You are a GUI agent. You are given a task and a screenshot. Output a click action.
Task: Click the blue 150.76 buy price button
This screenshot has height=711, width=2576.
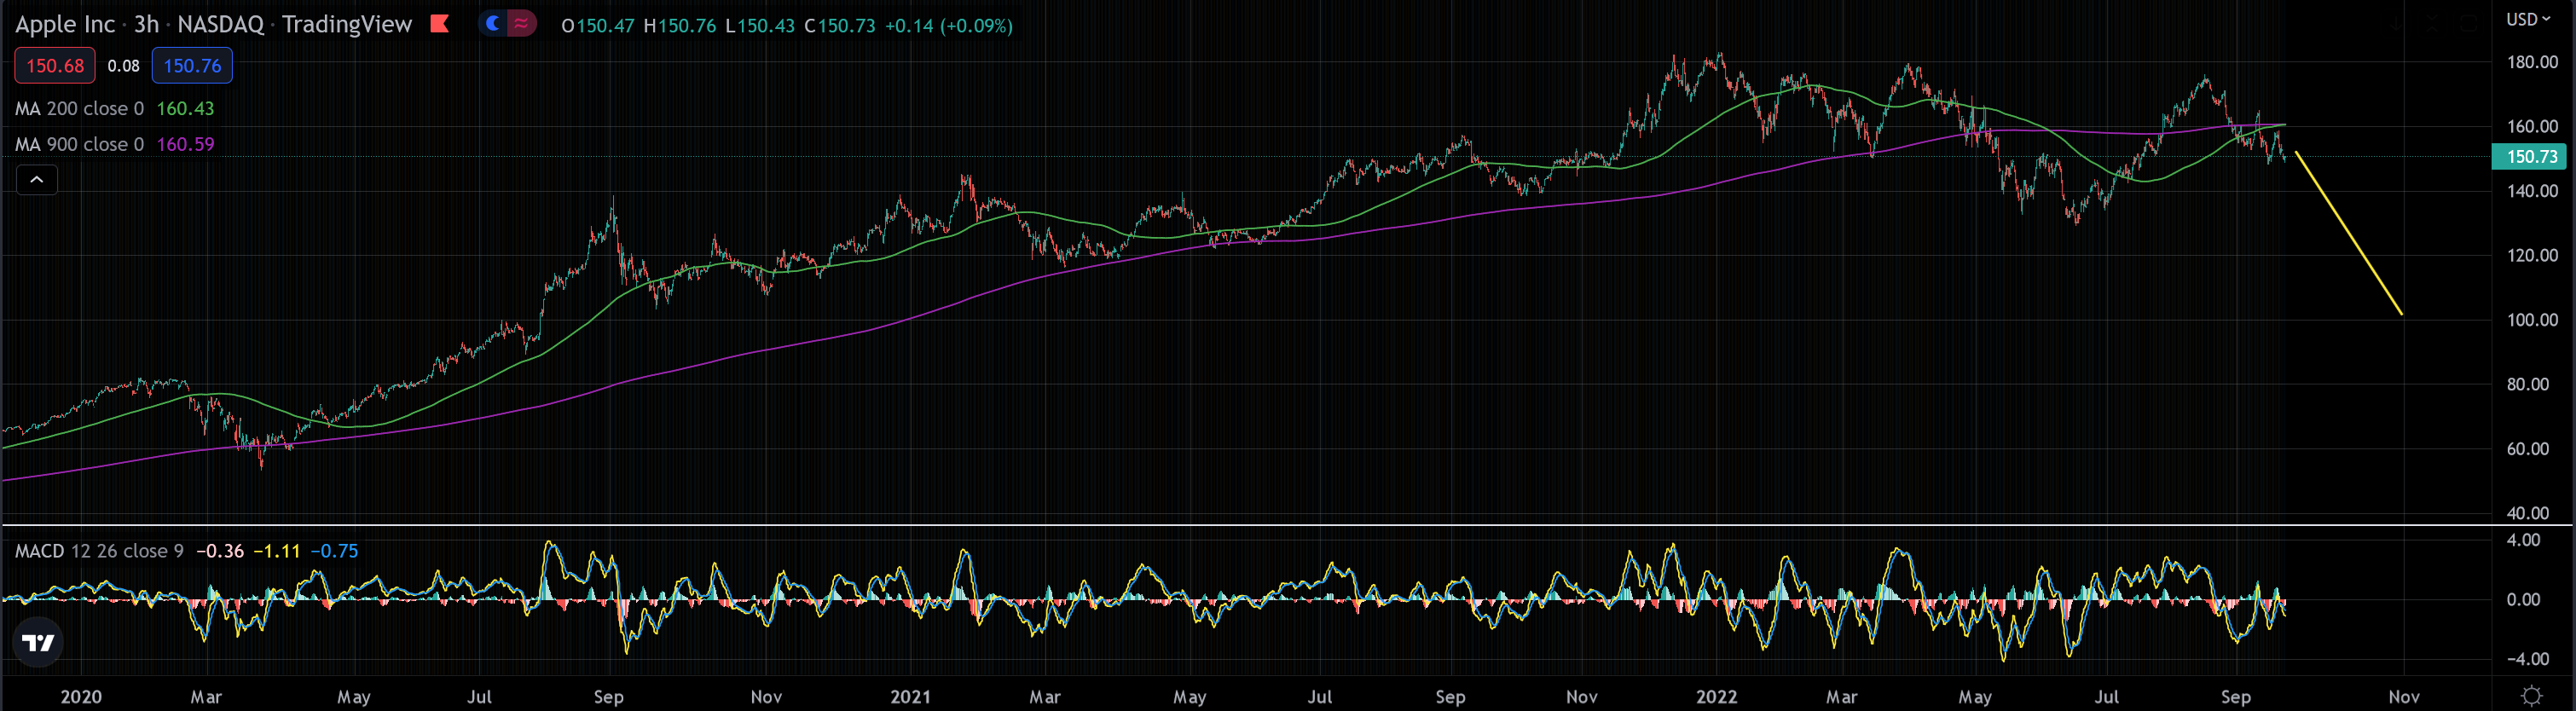tap(192, 66)
